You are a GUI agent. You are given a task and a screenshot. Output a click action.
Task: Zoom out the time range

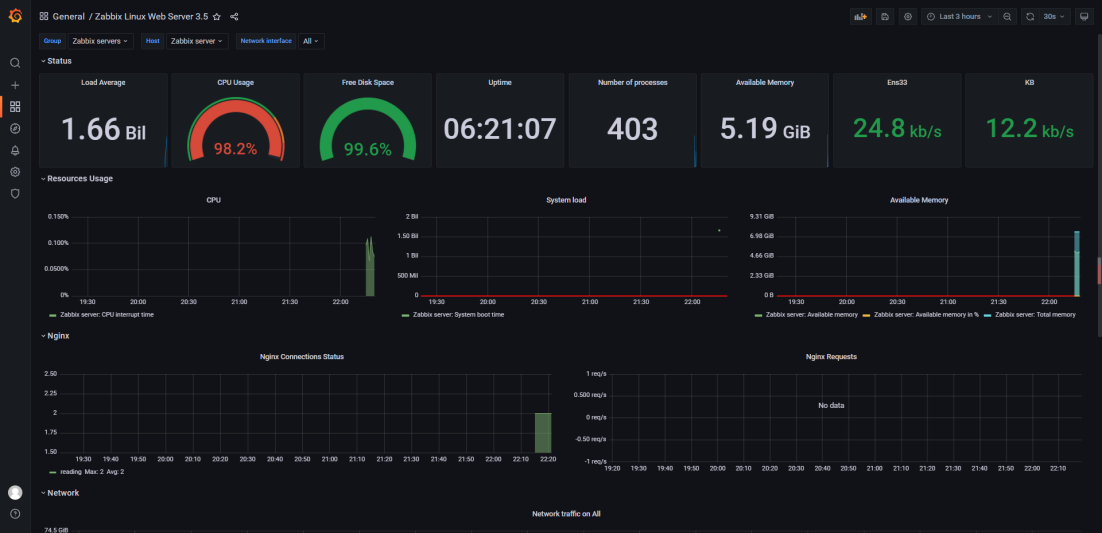click(1007, 16)
